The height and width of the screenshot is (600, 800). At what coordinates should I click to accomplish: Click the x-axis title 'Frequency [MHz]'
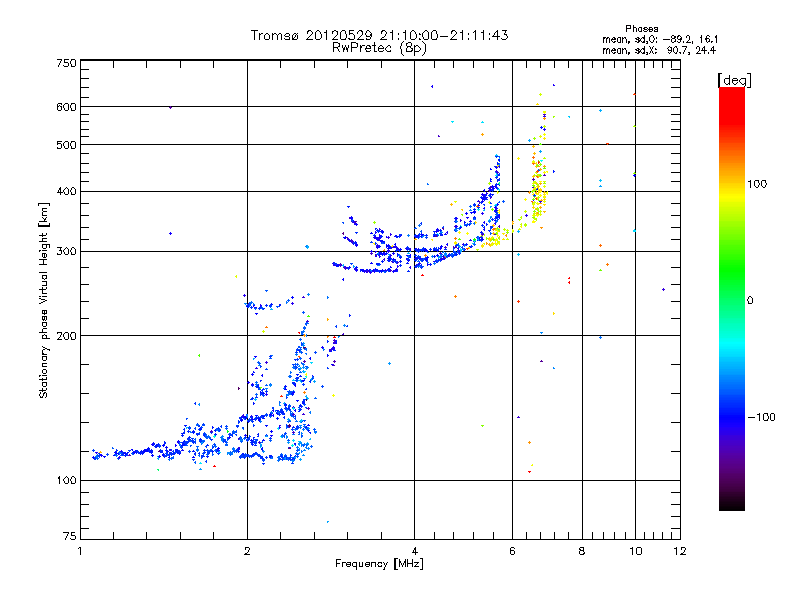[379, 564]
